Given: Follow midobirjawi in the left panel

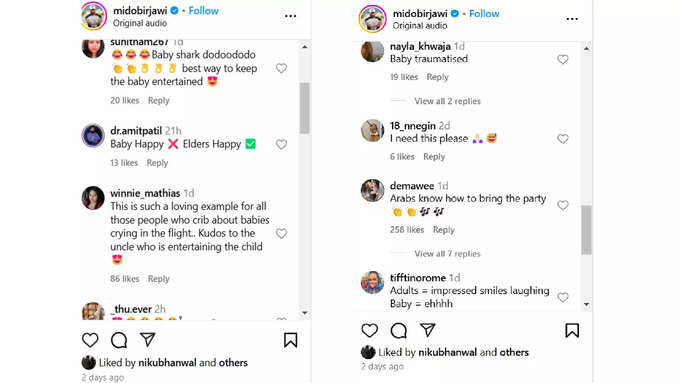Looking at the screenshot, I should tap(203, 11).
